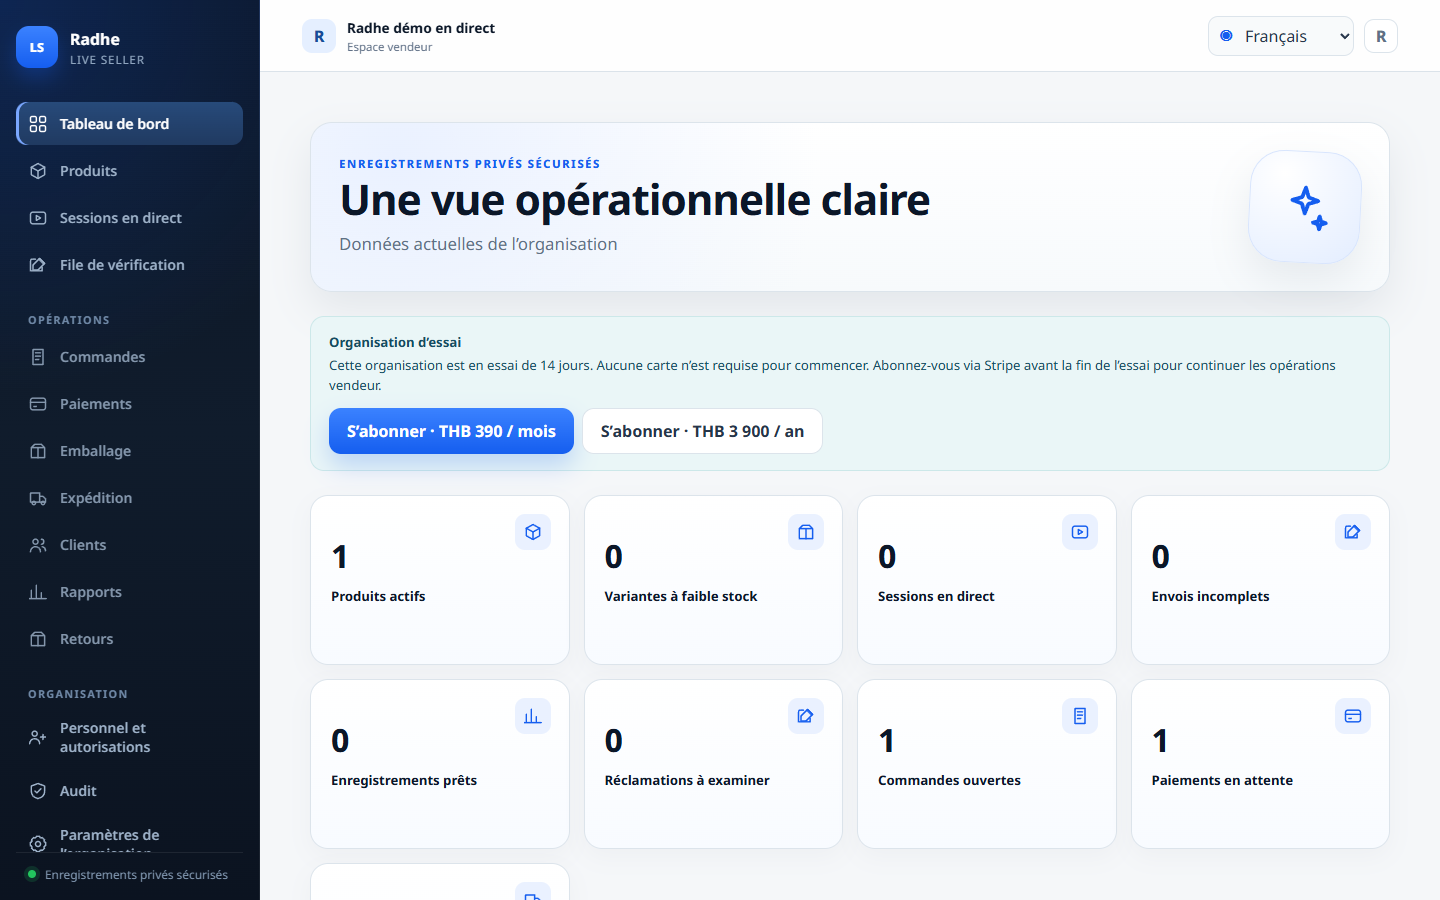Viewport: 1440px width, 900px height.
Task: Go to Emballage in the sidebar
Action: coord(130,451)
